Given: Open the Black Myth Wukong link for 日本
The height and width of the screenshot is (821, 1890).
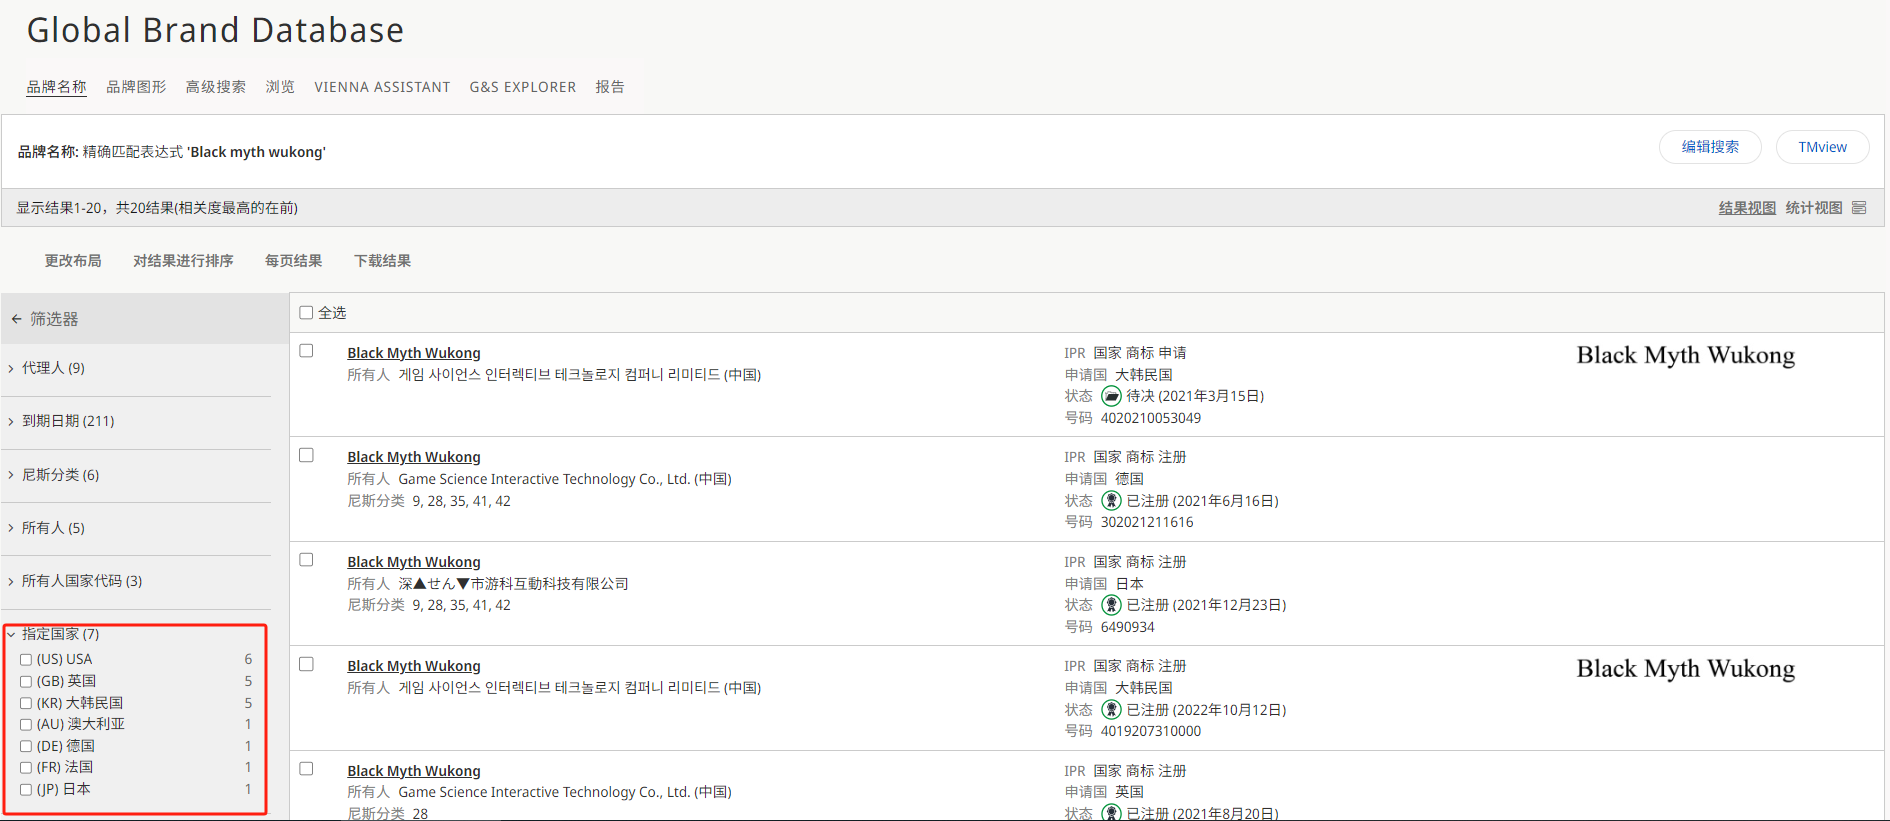Looking at the screenshot, I should (x=414, y=562).
